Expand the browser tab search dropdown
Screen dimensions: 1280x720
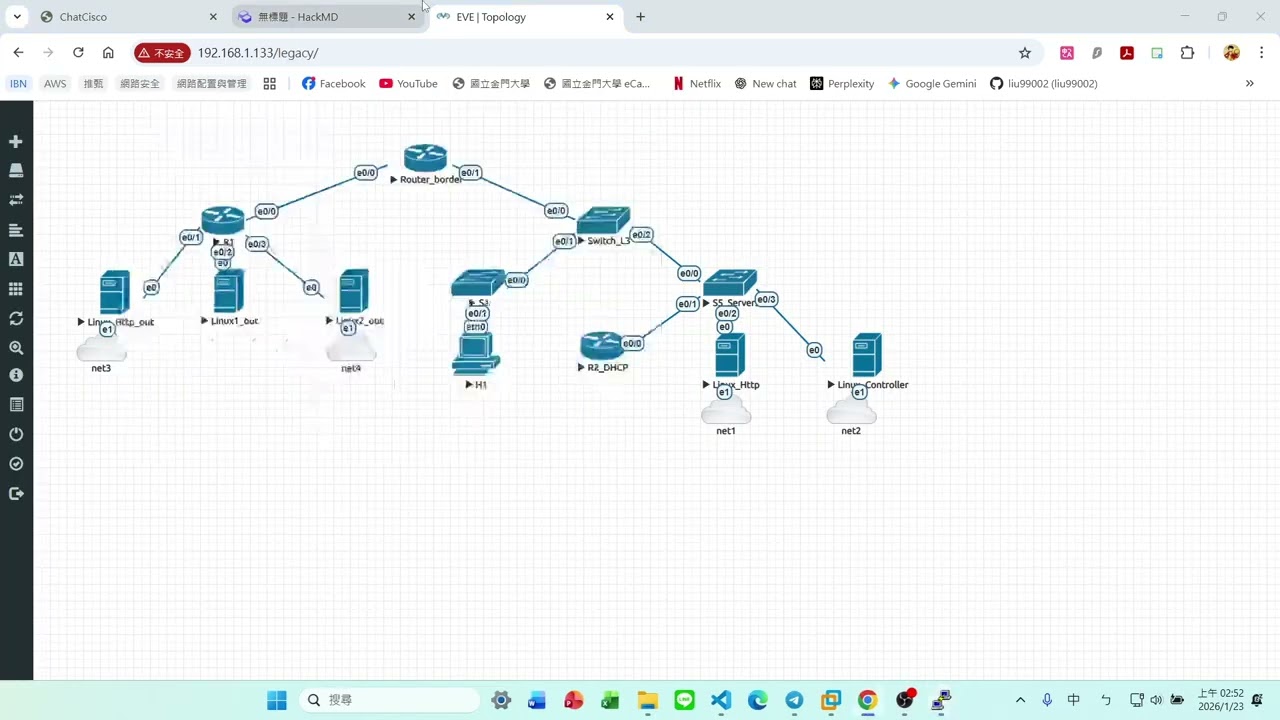(x=17, y=17)
